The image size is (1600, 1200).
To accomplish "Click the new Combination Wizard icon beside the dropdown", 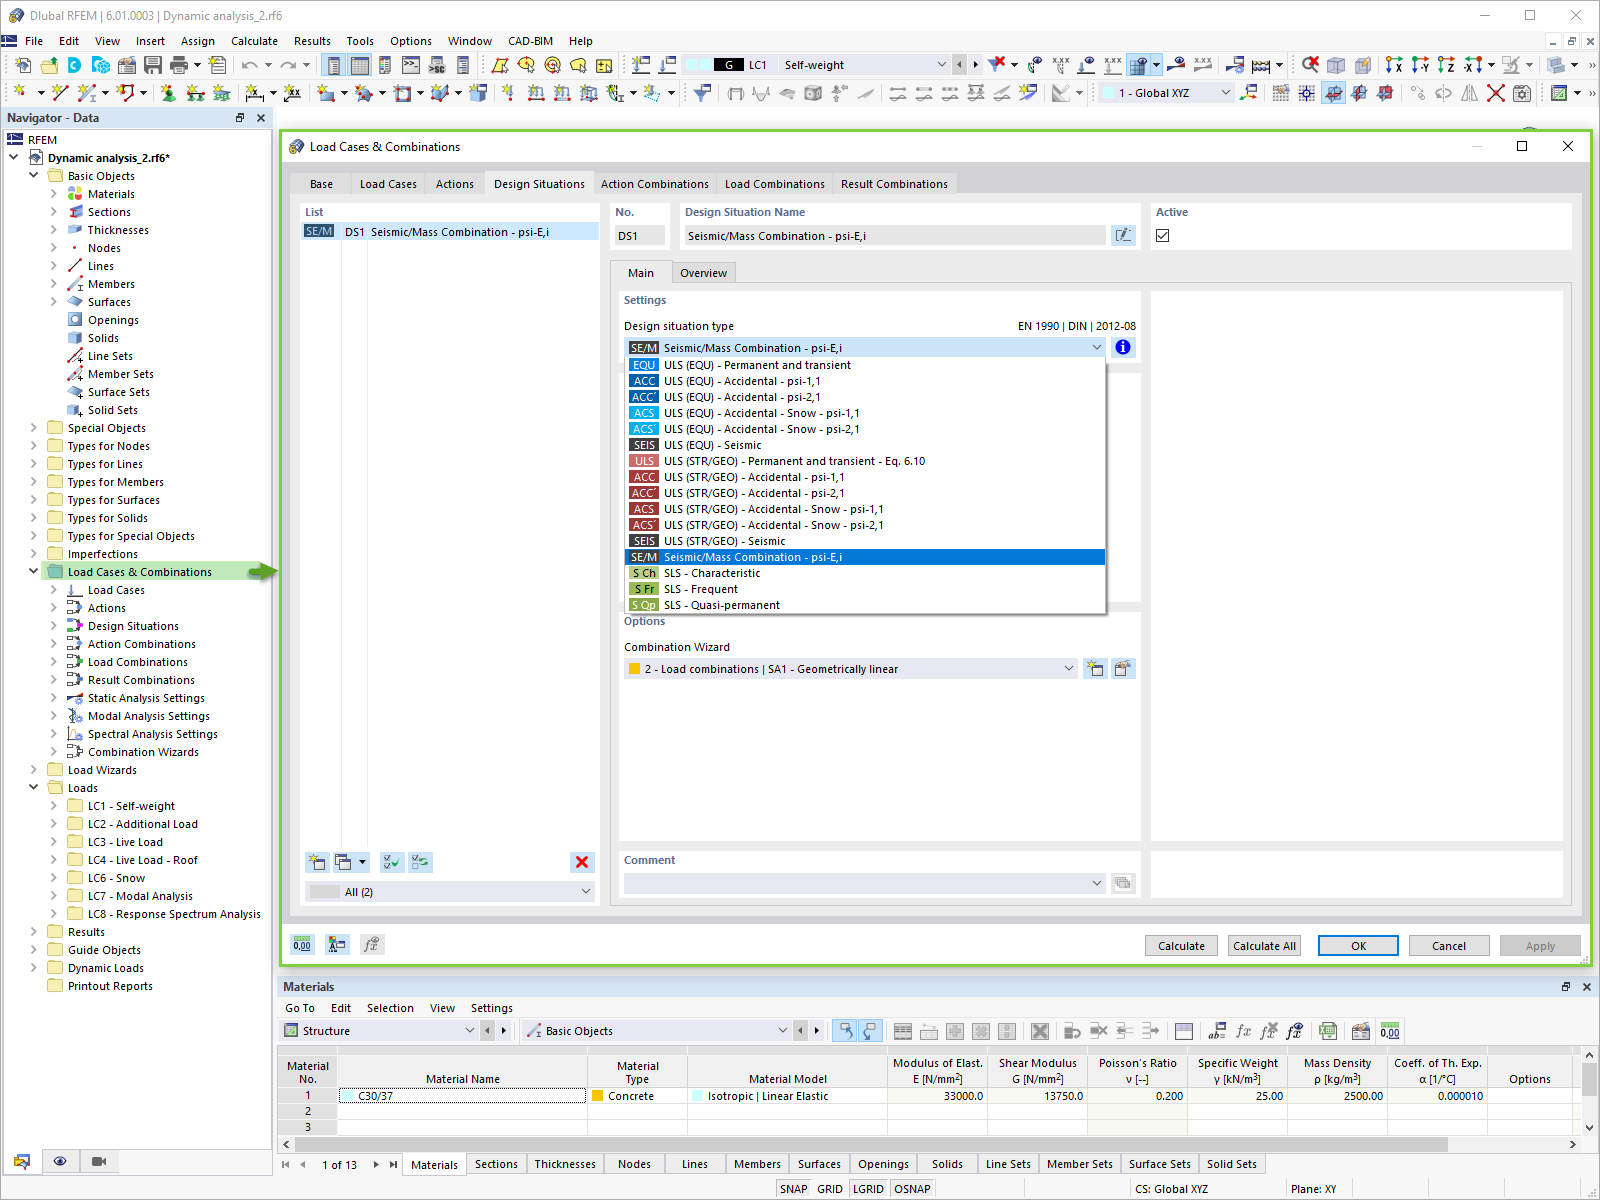I will pyautogui.click(x=1095, y=668).
